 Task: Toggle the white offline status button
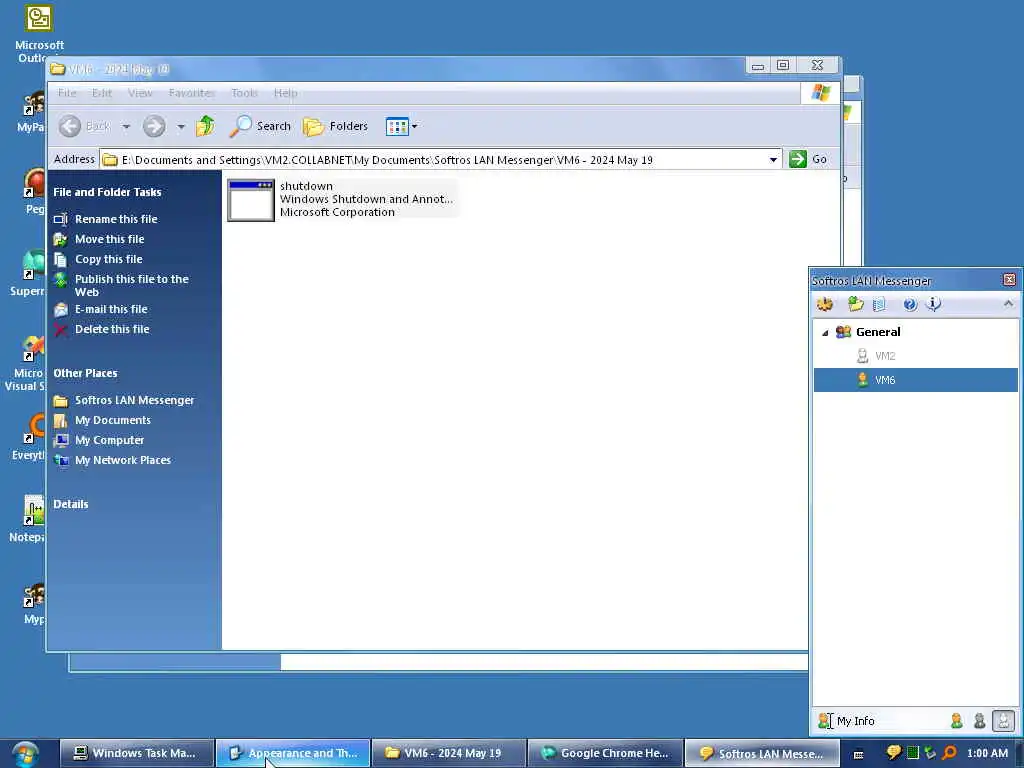coord(1004,721)
